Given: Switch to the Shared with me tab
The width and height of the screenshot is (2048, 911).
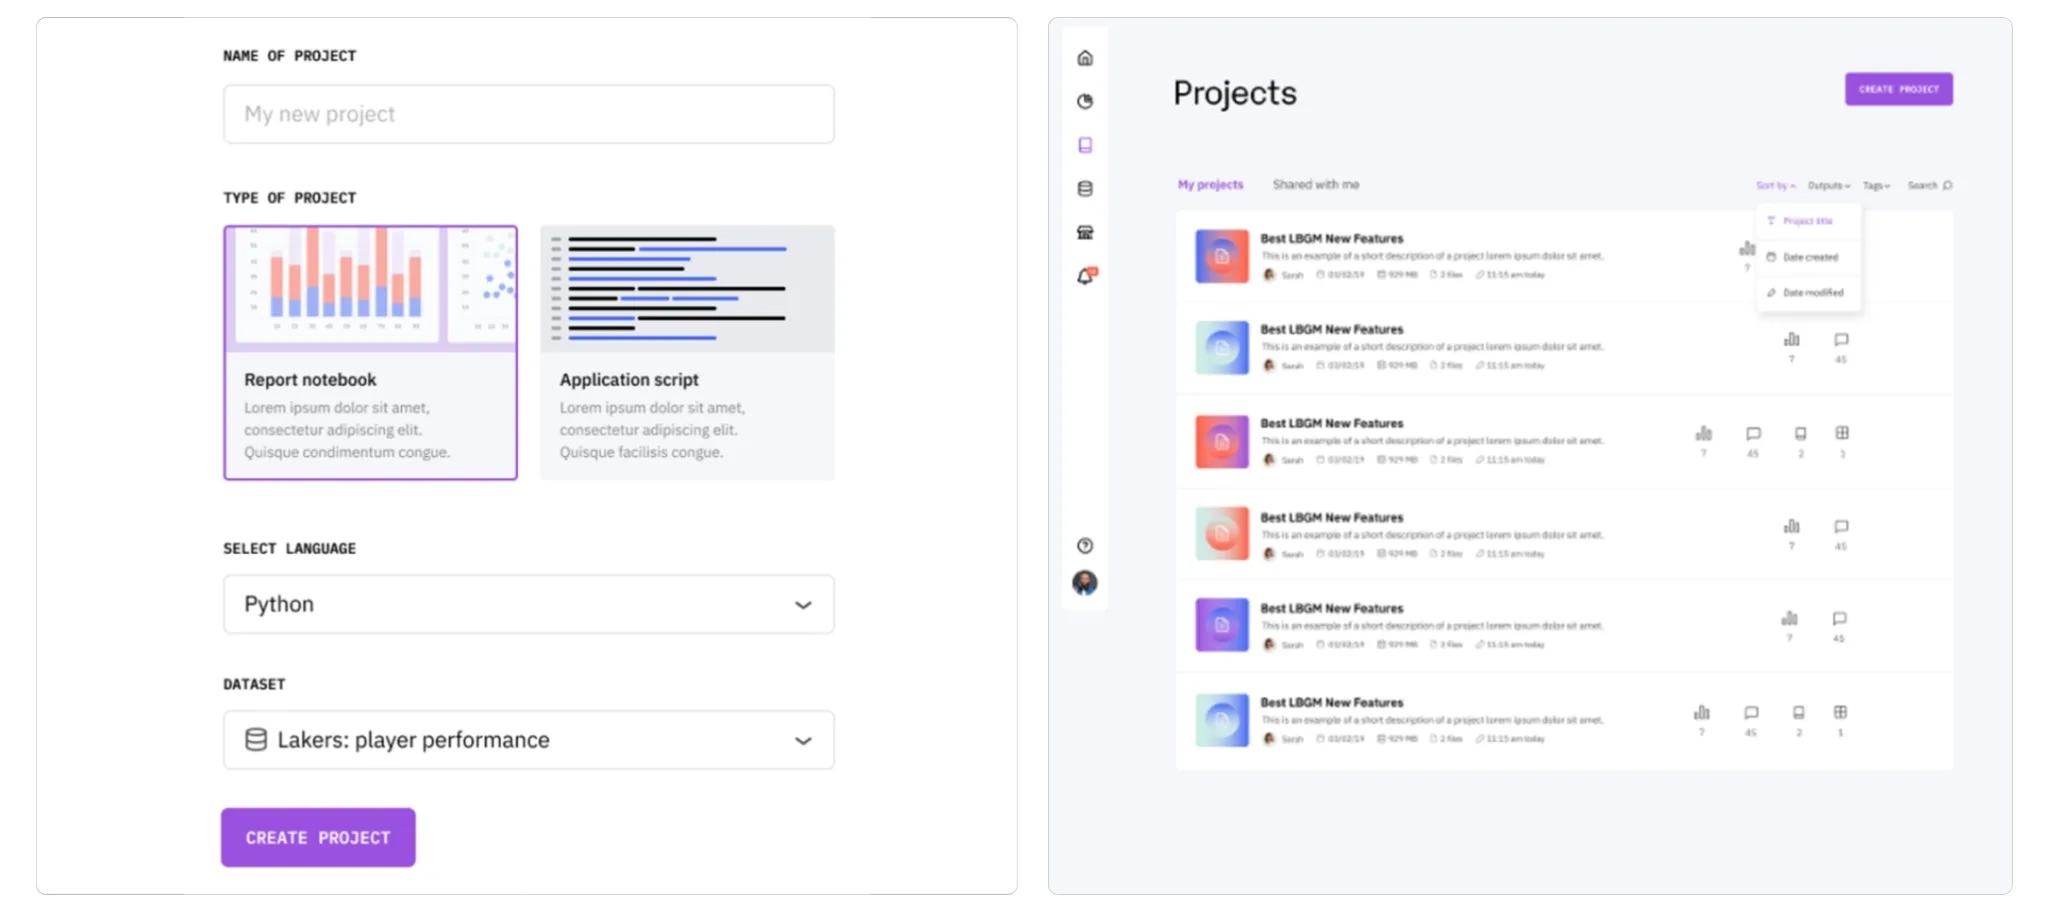Looking at the screenshot, I should click(1315, 185).
